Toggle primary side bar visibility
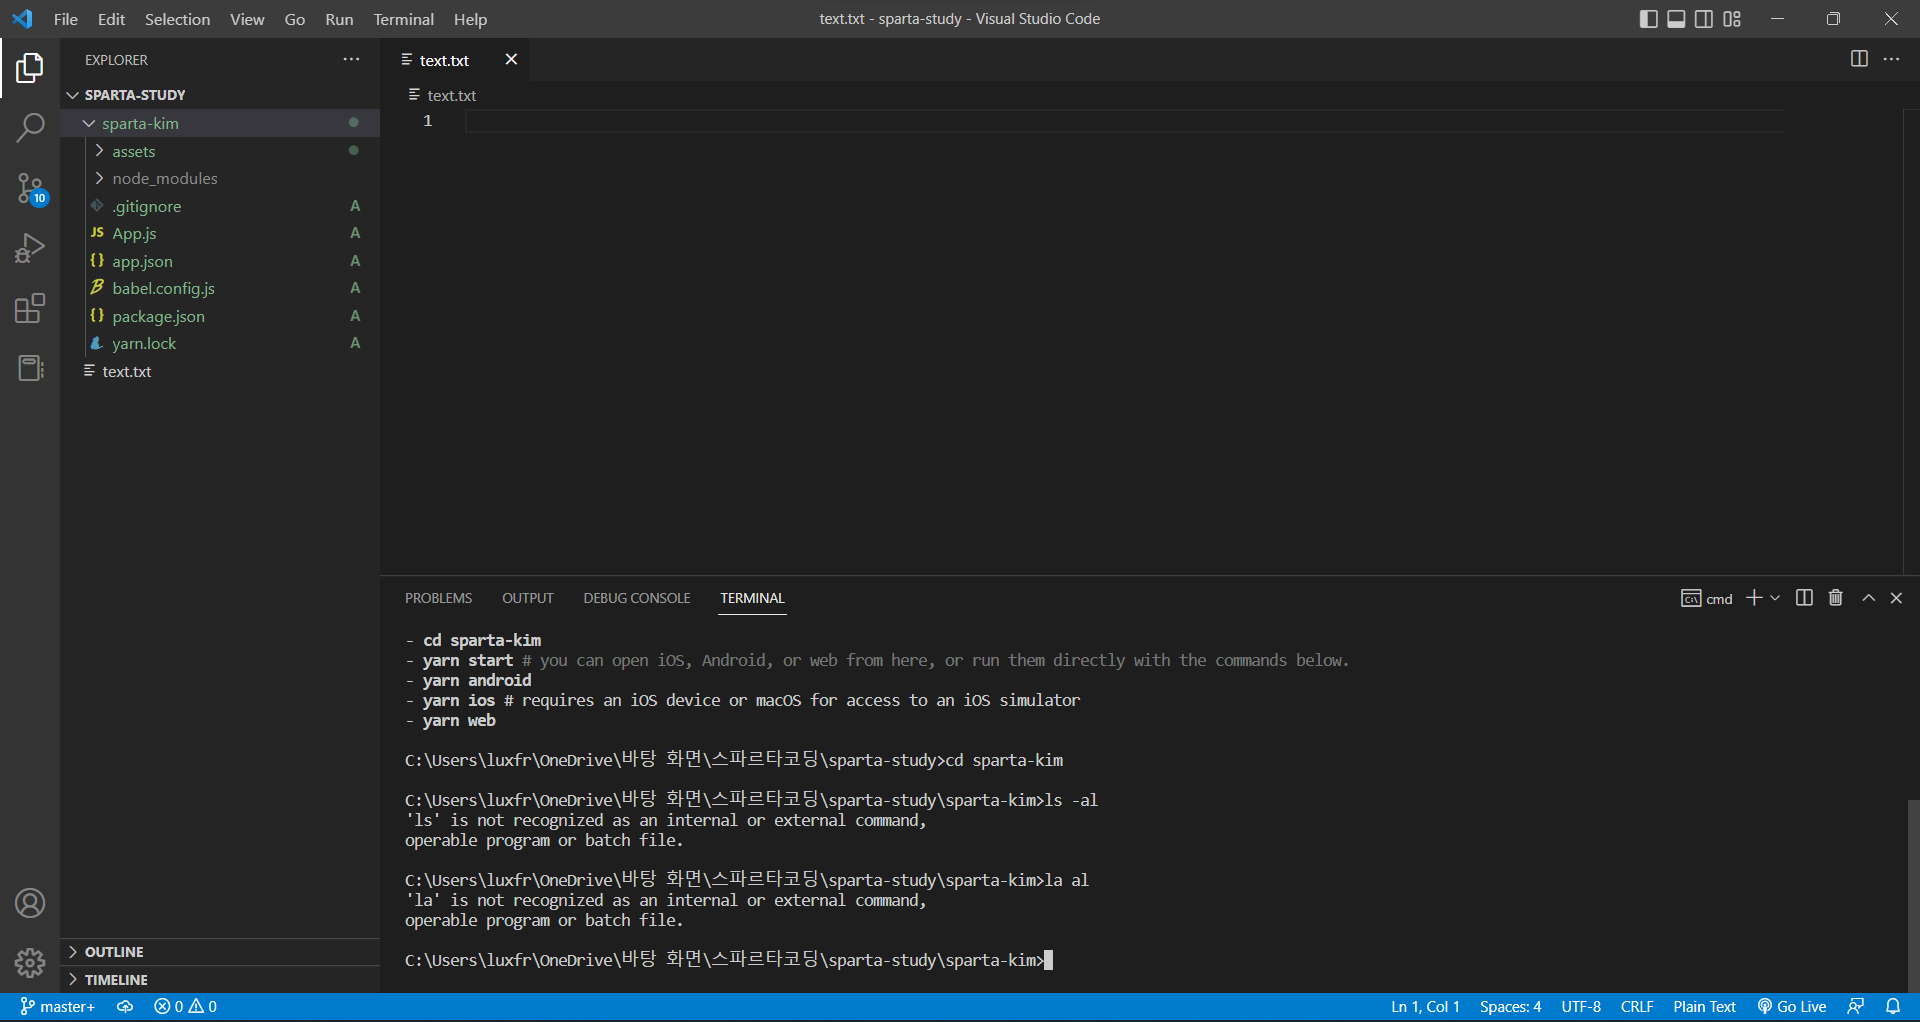1920x1022 pixels. click(x=1649, y=19)
